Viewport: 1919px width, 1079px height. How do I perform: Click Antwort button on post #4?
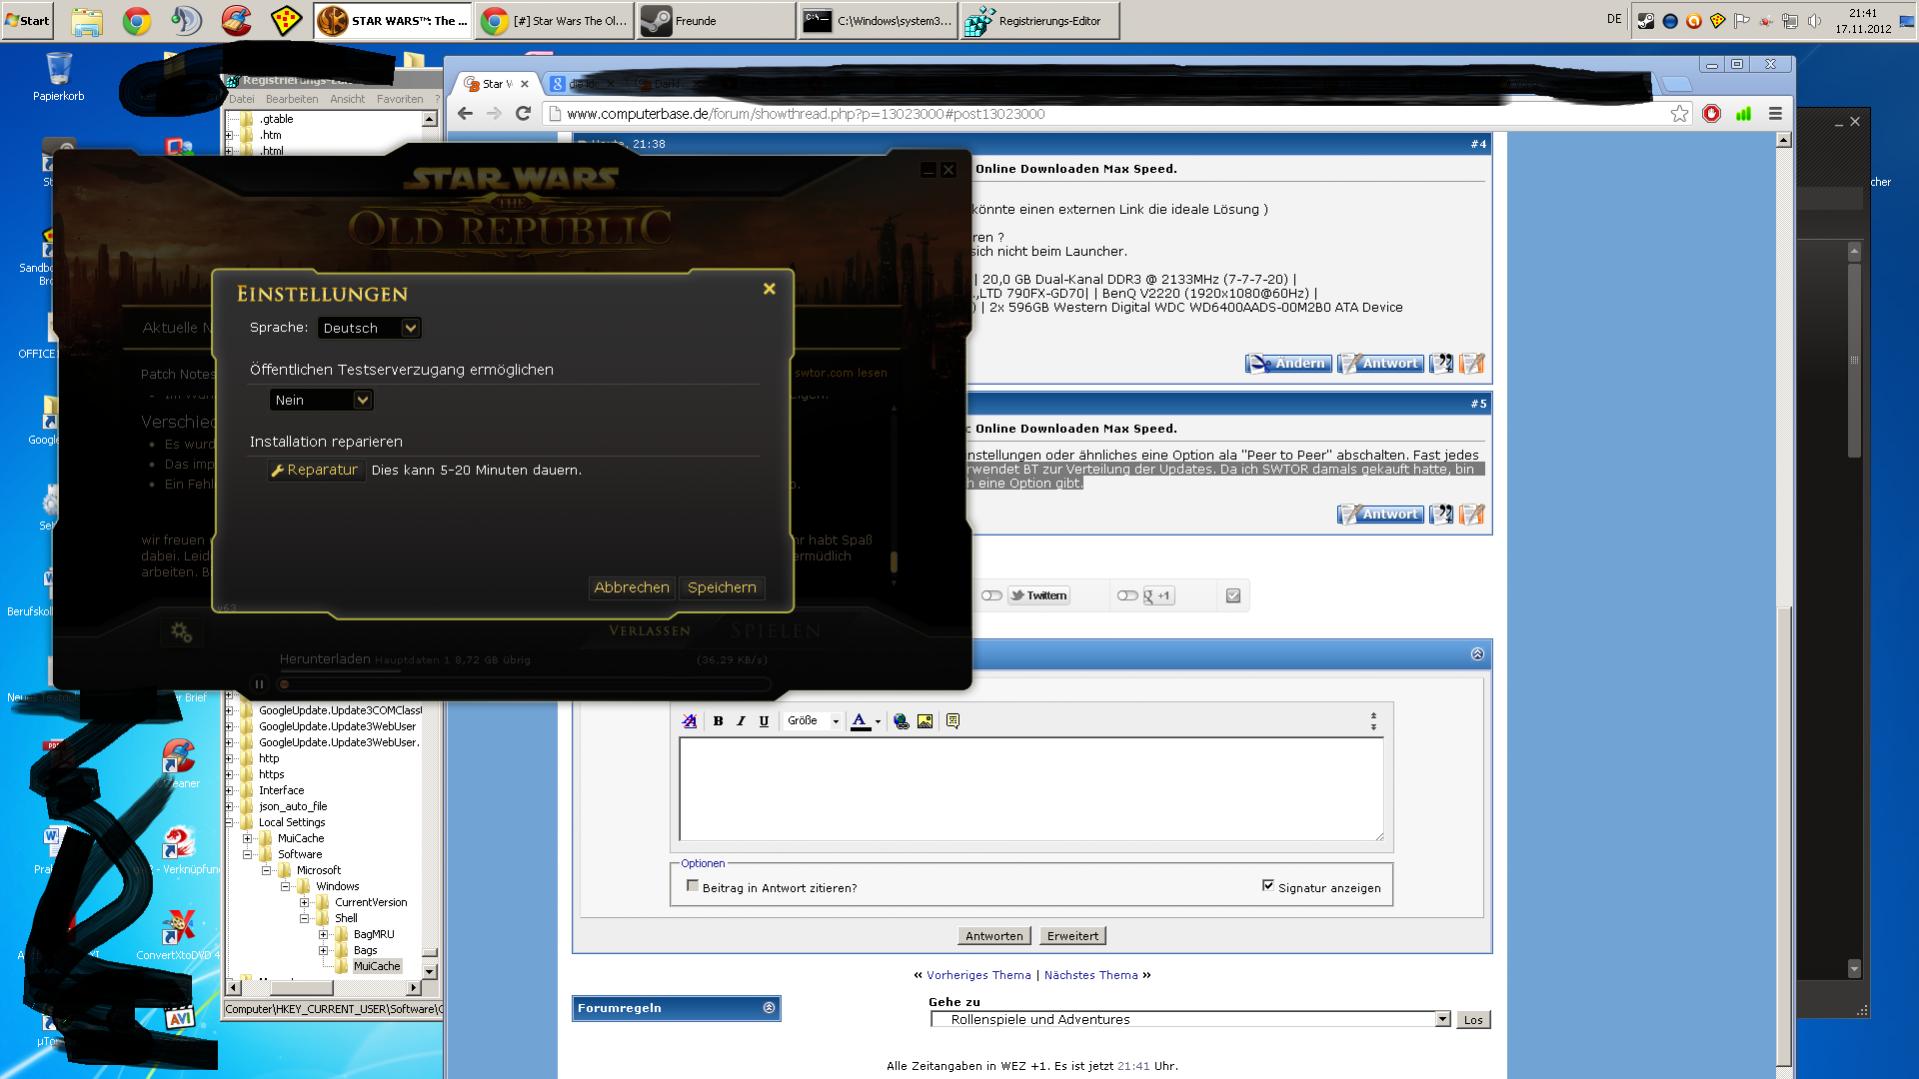pyautogui.click(x=1380, y=363)
